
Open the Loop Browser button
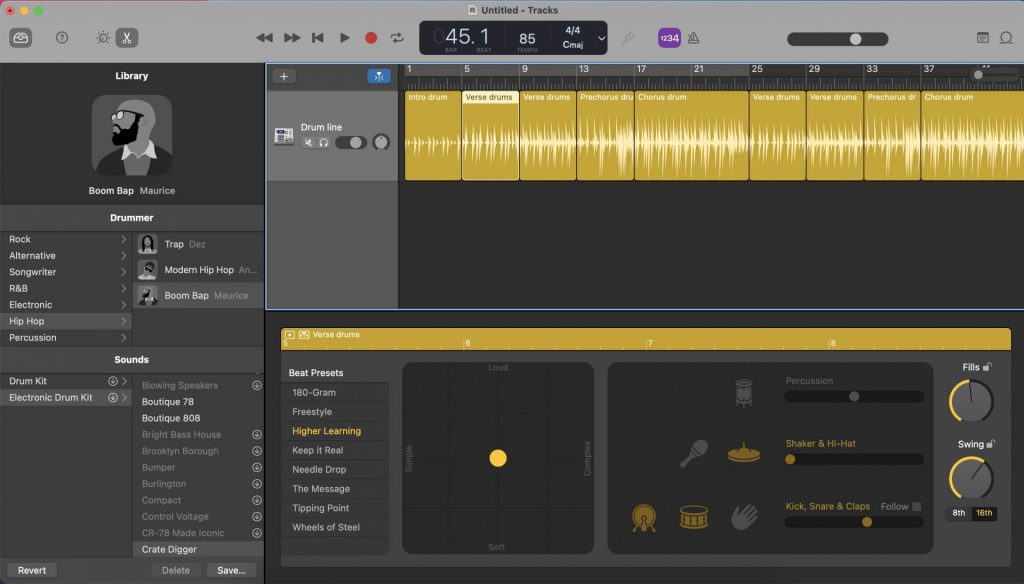(x=1006, y=38)
